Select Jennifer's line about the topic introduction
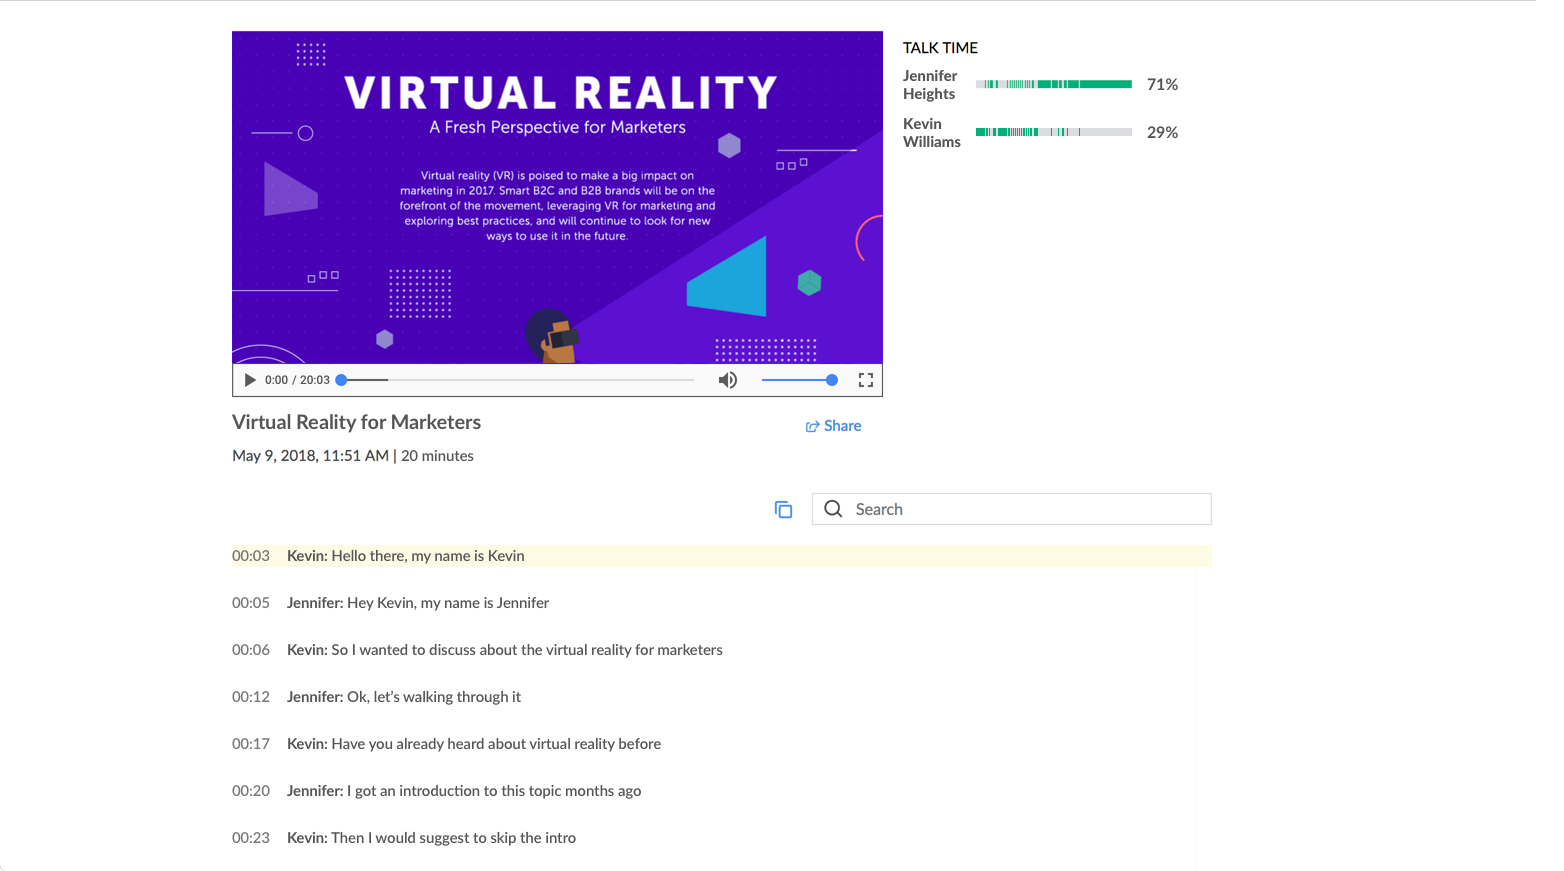Viewport: 1564px width, 871px height. (464, 790)
